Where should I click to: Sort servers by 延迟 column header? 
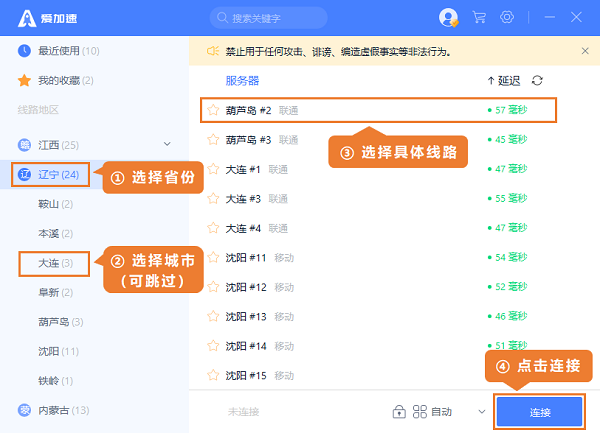505,80
